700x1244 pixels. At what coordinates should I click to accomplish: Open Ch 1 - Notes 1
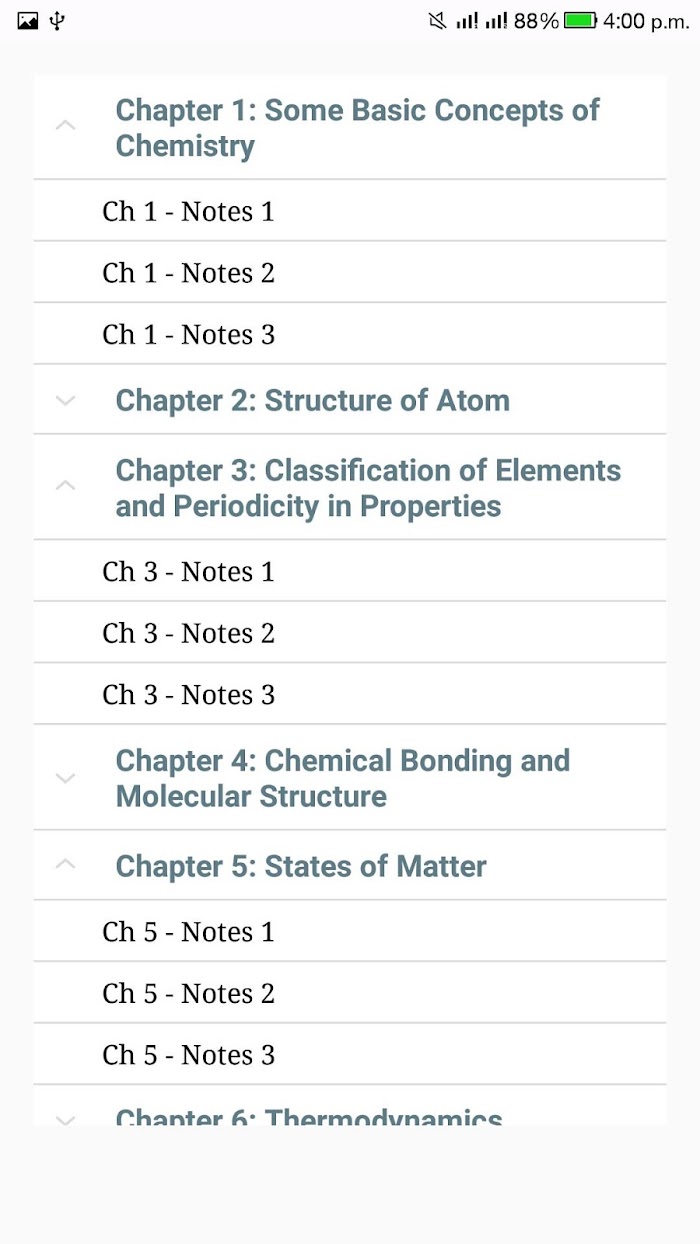pos(350,211)
